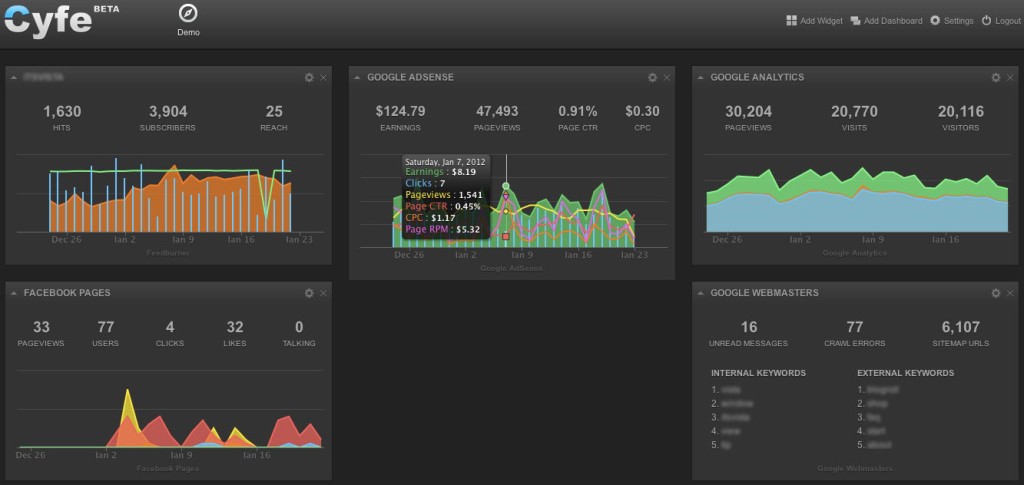Image resolution: width=1024 pixels, height=485 pixels.
Task: Close the Google Analytics widget
Action: pos(1010,78)
